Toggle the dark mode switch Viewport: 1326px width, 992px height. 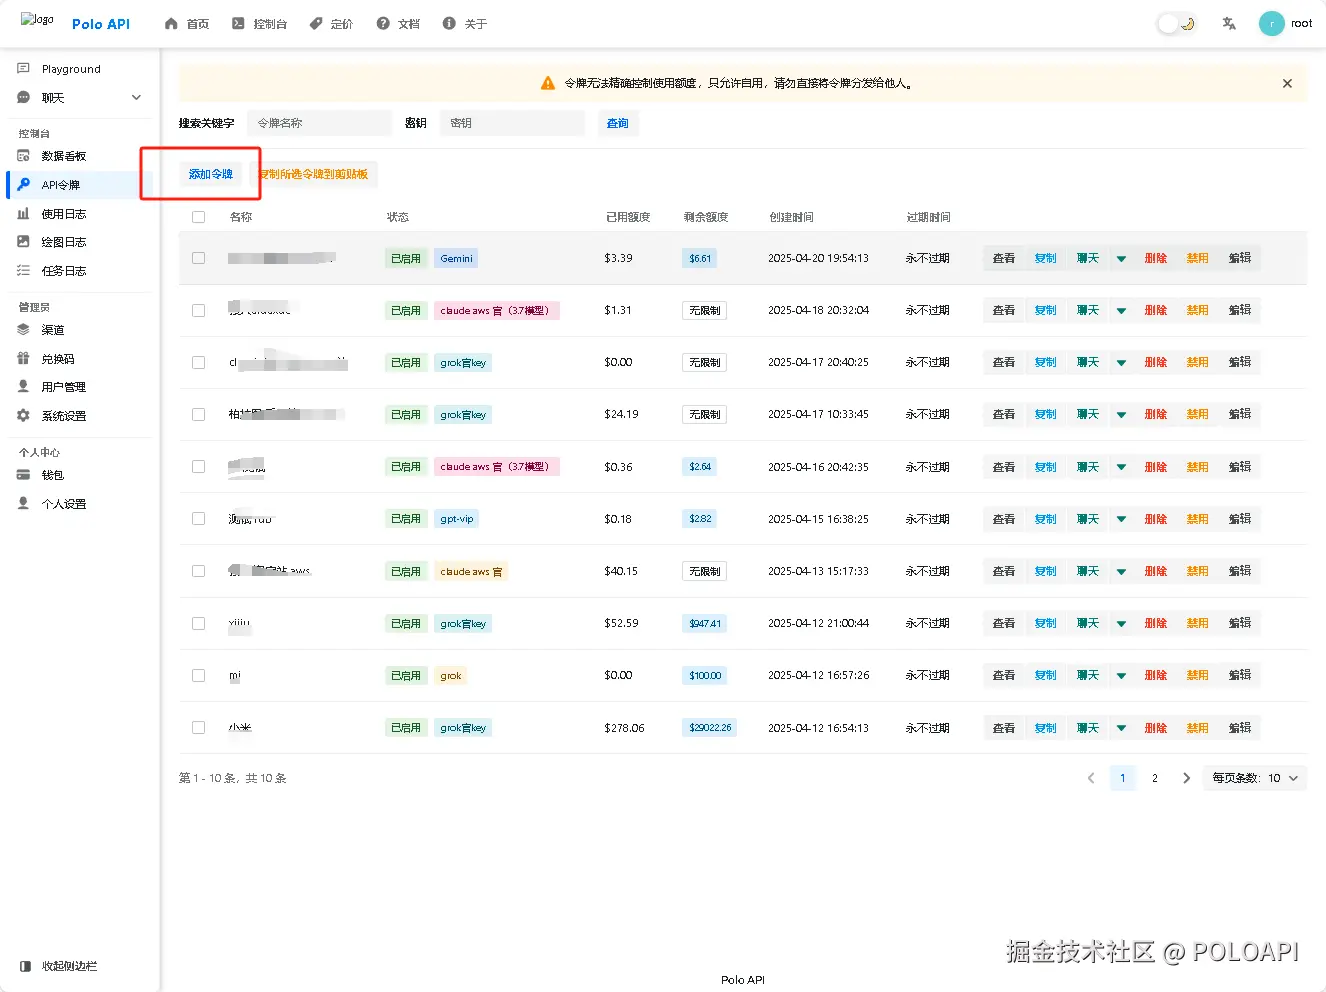coord(1177,24)
